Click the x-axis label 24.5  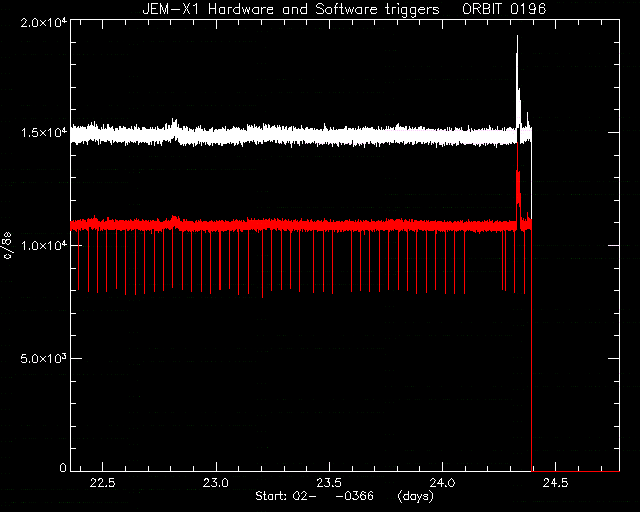[x=556, y=483]
